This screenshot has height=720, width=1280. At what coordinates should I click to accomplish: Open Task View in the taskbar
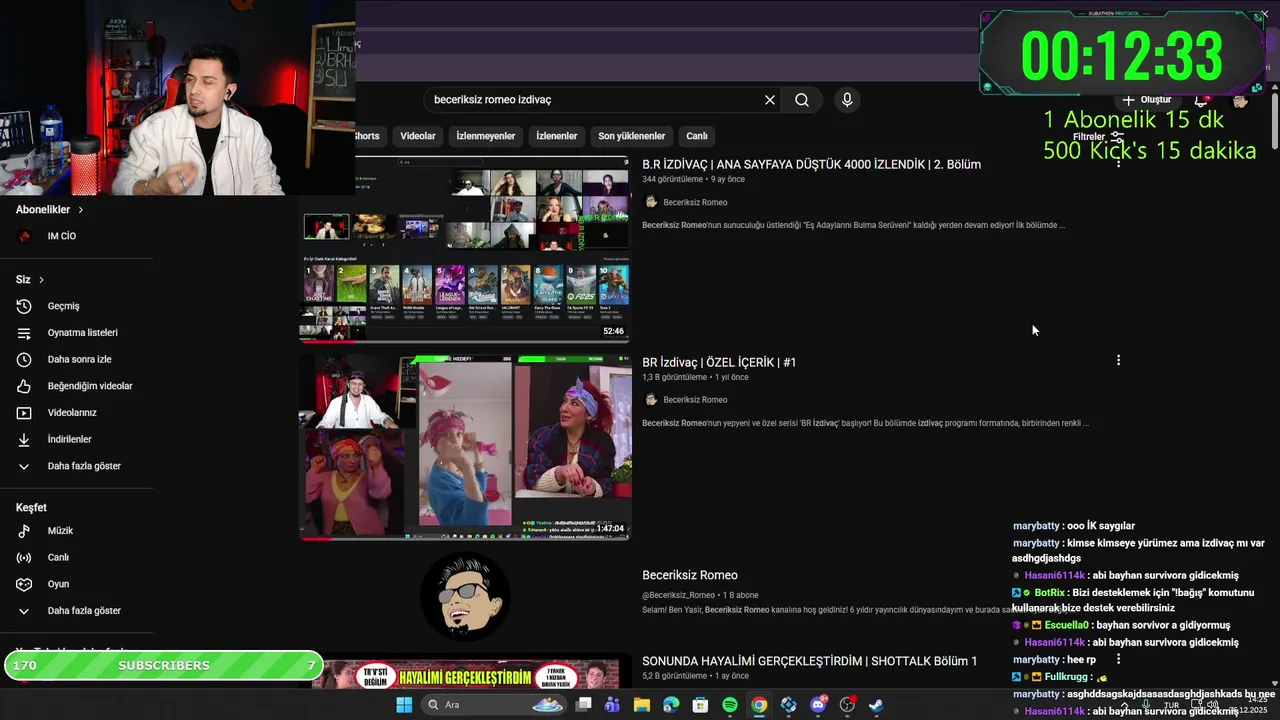pos(583,705)
